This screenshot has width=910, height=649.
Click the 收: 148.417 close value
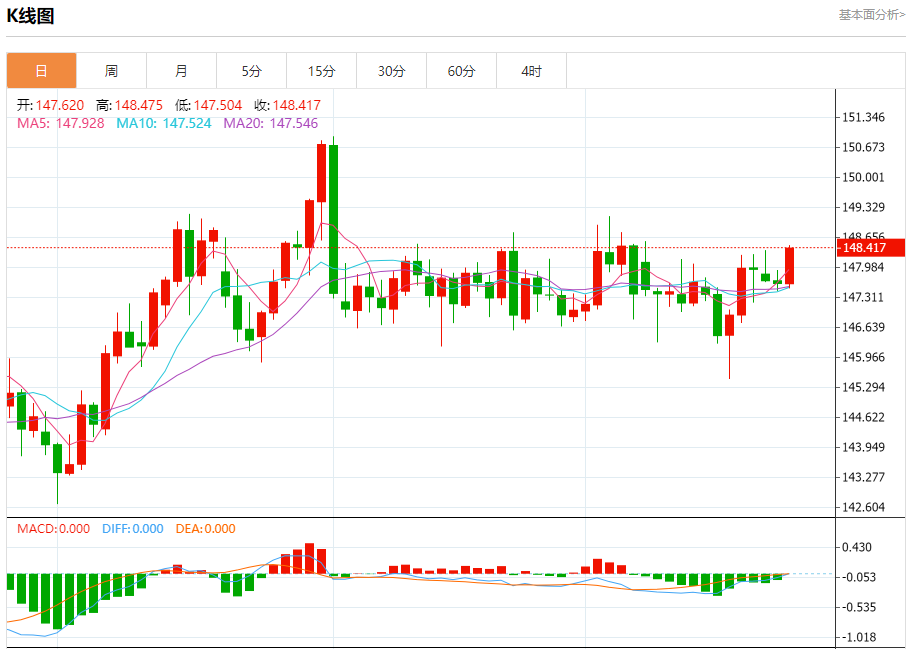pos(287,106)
